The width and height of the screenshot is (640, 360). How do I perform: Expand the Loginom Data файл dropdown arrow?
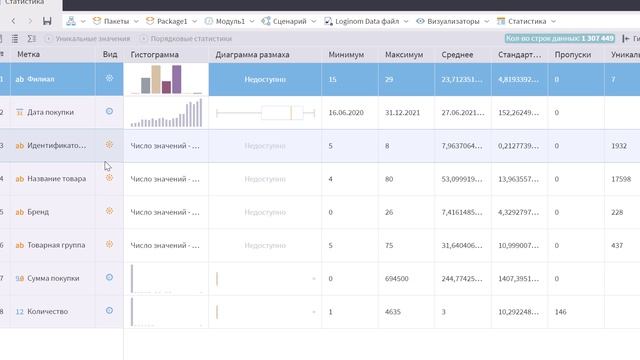[406, 21]
